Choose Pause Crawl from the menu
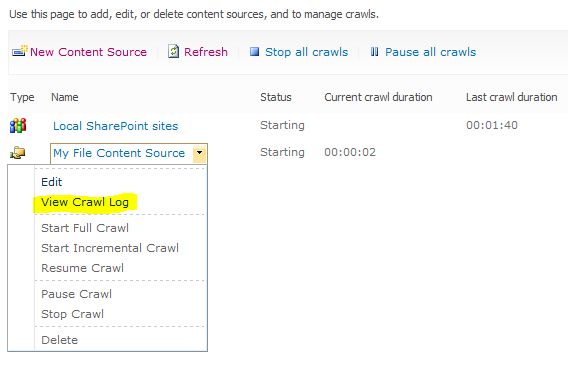The height and width of the screenshot is (371, 568). click(76, 294)
